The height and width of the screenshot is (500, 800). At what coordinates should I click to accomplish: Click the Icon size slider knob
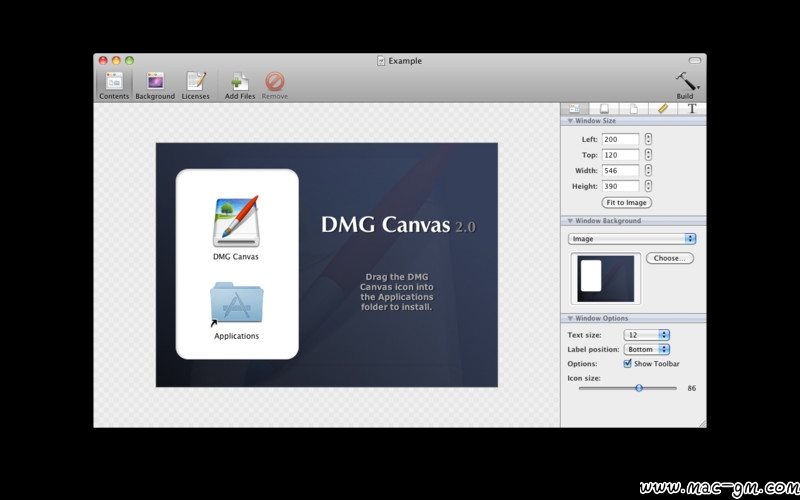[639, 388]
